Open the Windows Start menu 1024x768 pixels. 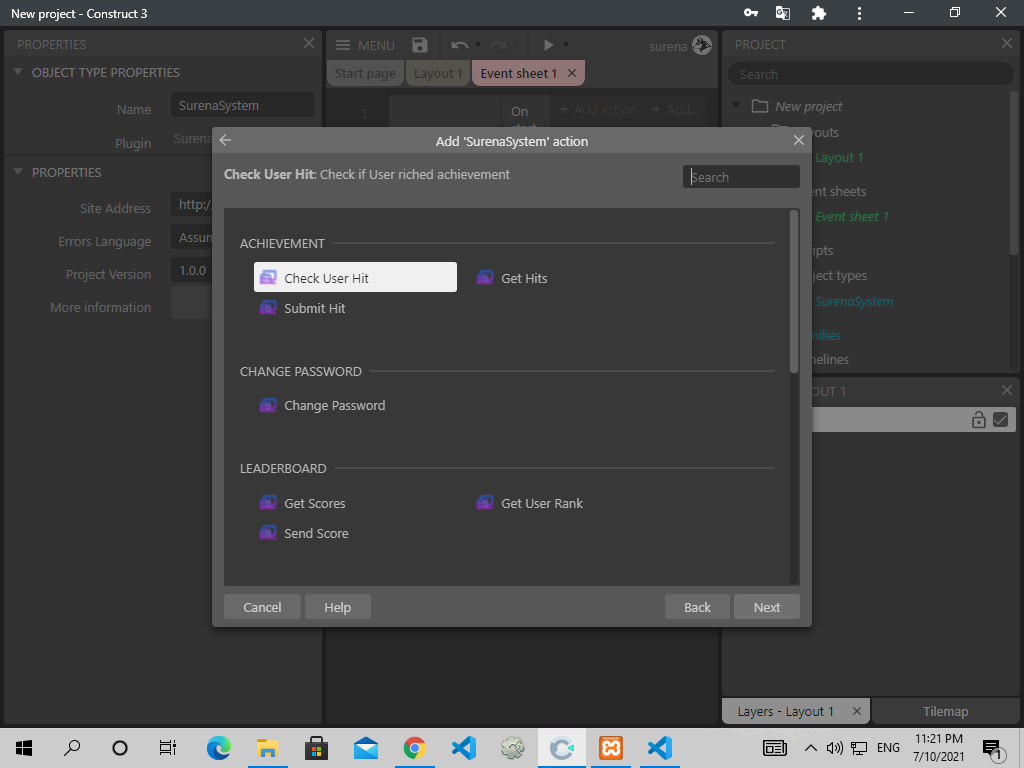(x=24, y=748)
